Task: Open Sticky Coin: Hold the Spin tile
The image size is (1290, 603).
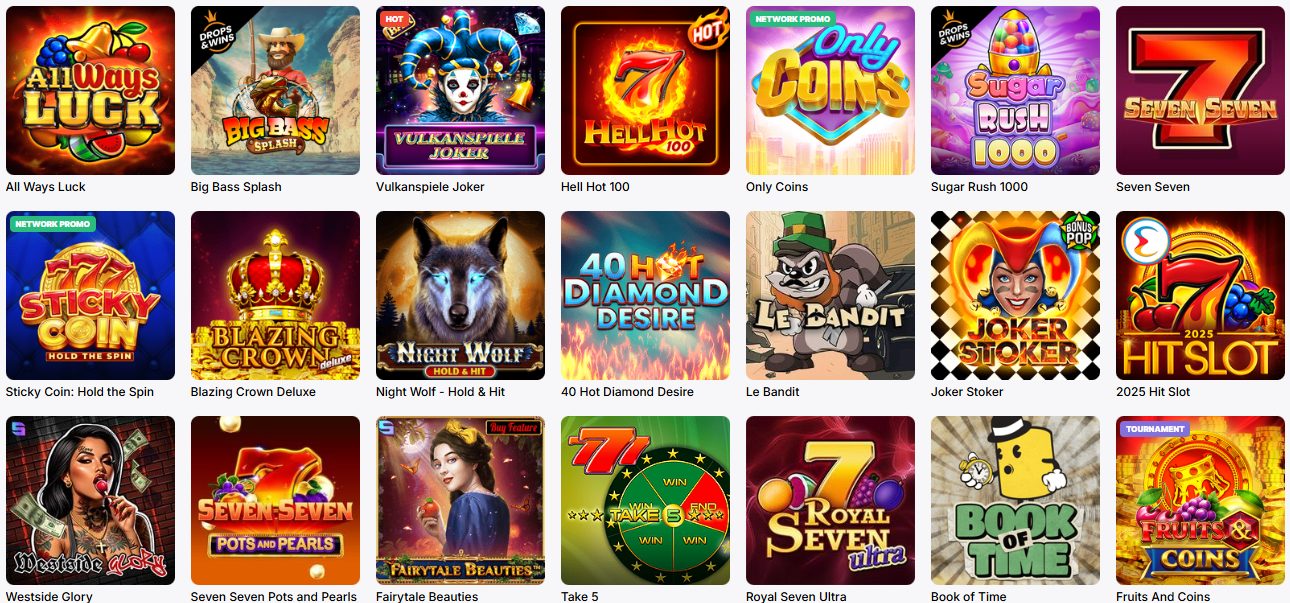Action: [x=90, y=295]
